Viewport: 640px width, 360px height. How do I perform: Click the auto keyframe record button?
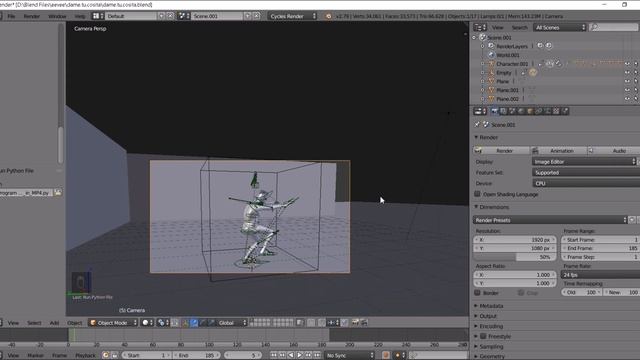pyautogui.click(x=386, y=356)
